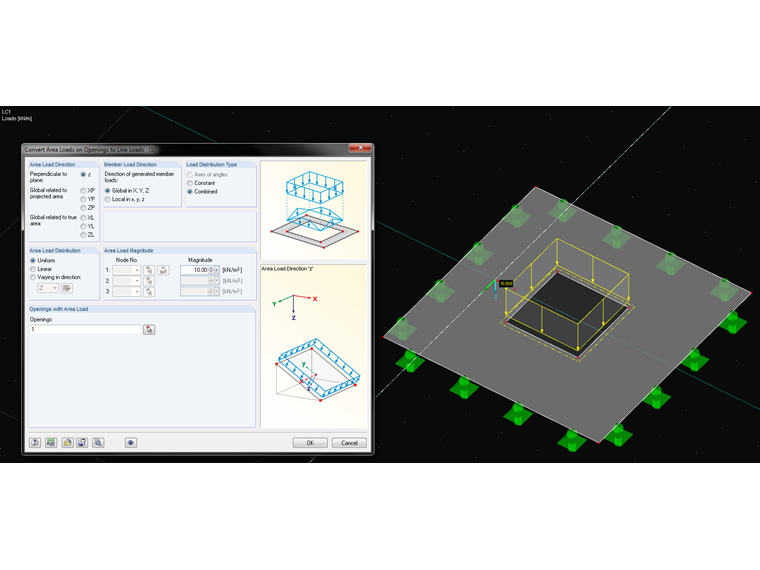Select Varying in direction distribution
This screenshot has width=760, height=570.
[33, 277]
